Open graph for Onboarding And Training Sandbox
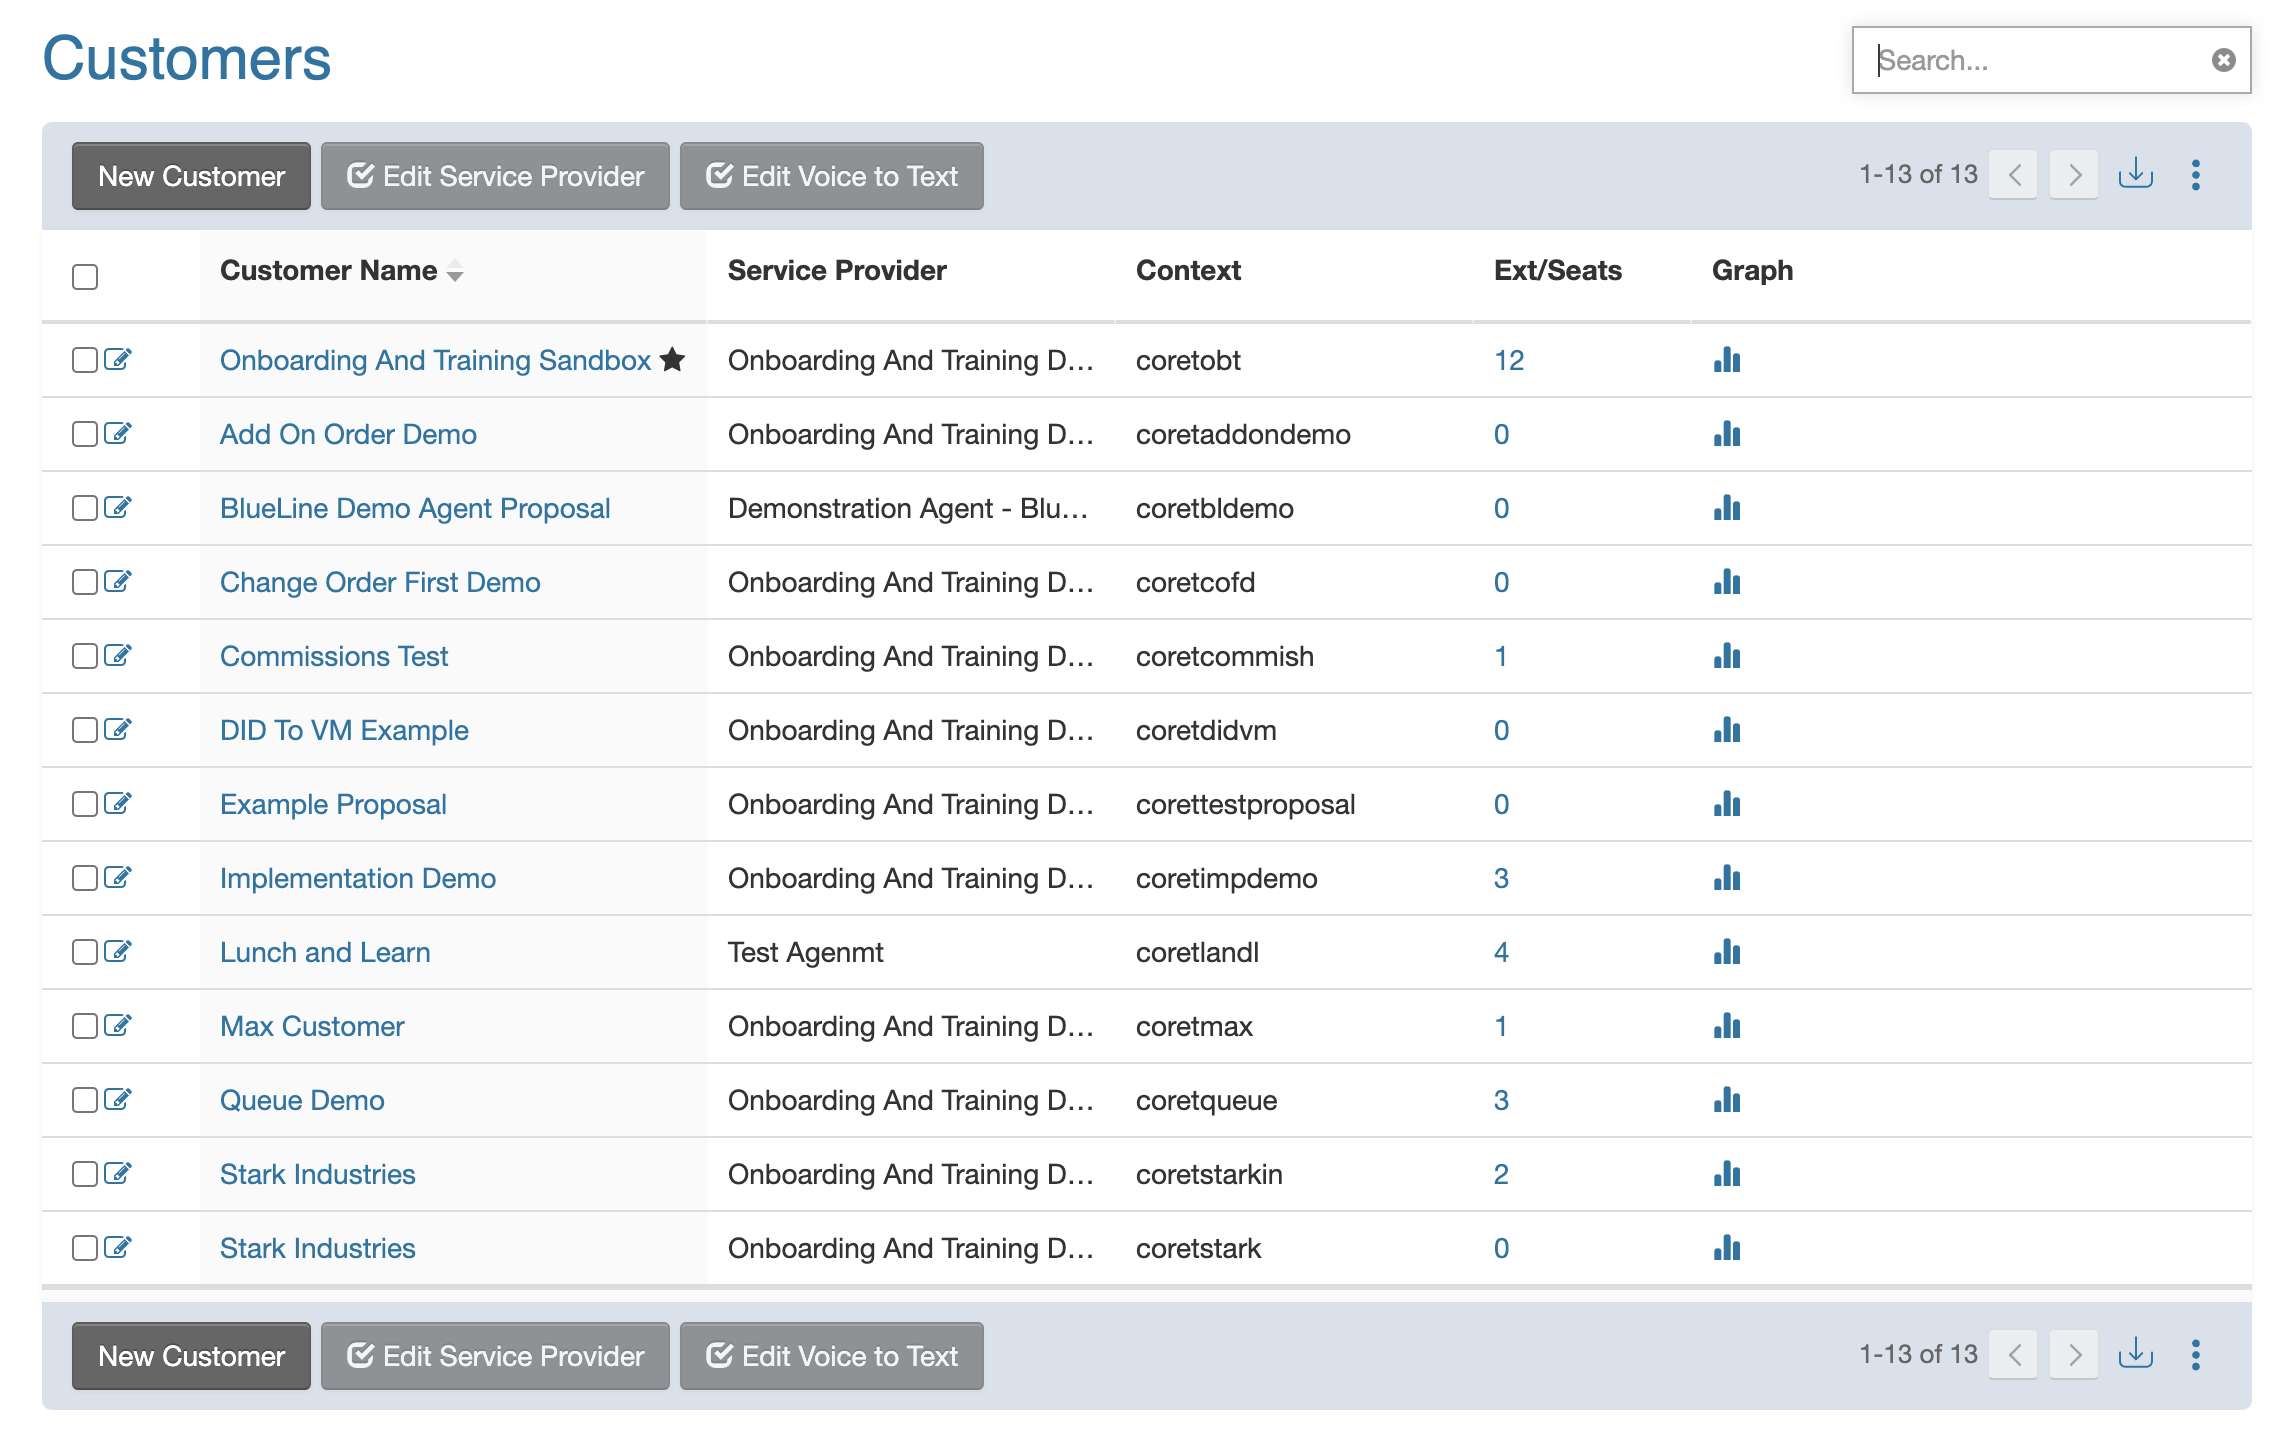This screenshot has width=2270, height=1434. click(1726, 360)
